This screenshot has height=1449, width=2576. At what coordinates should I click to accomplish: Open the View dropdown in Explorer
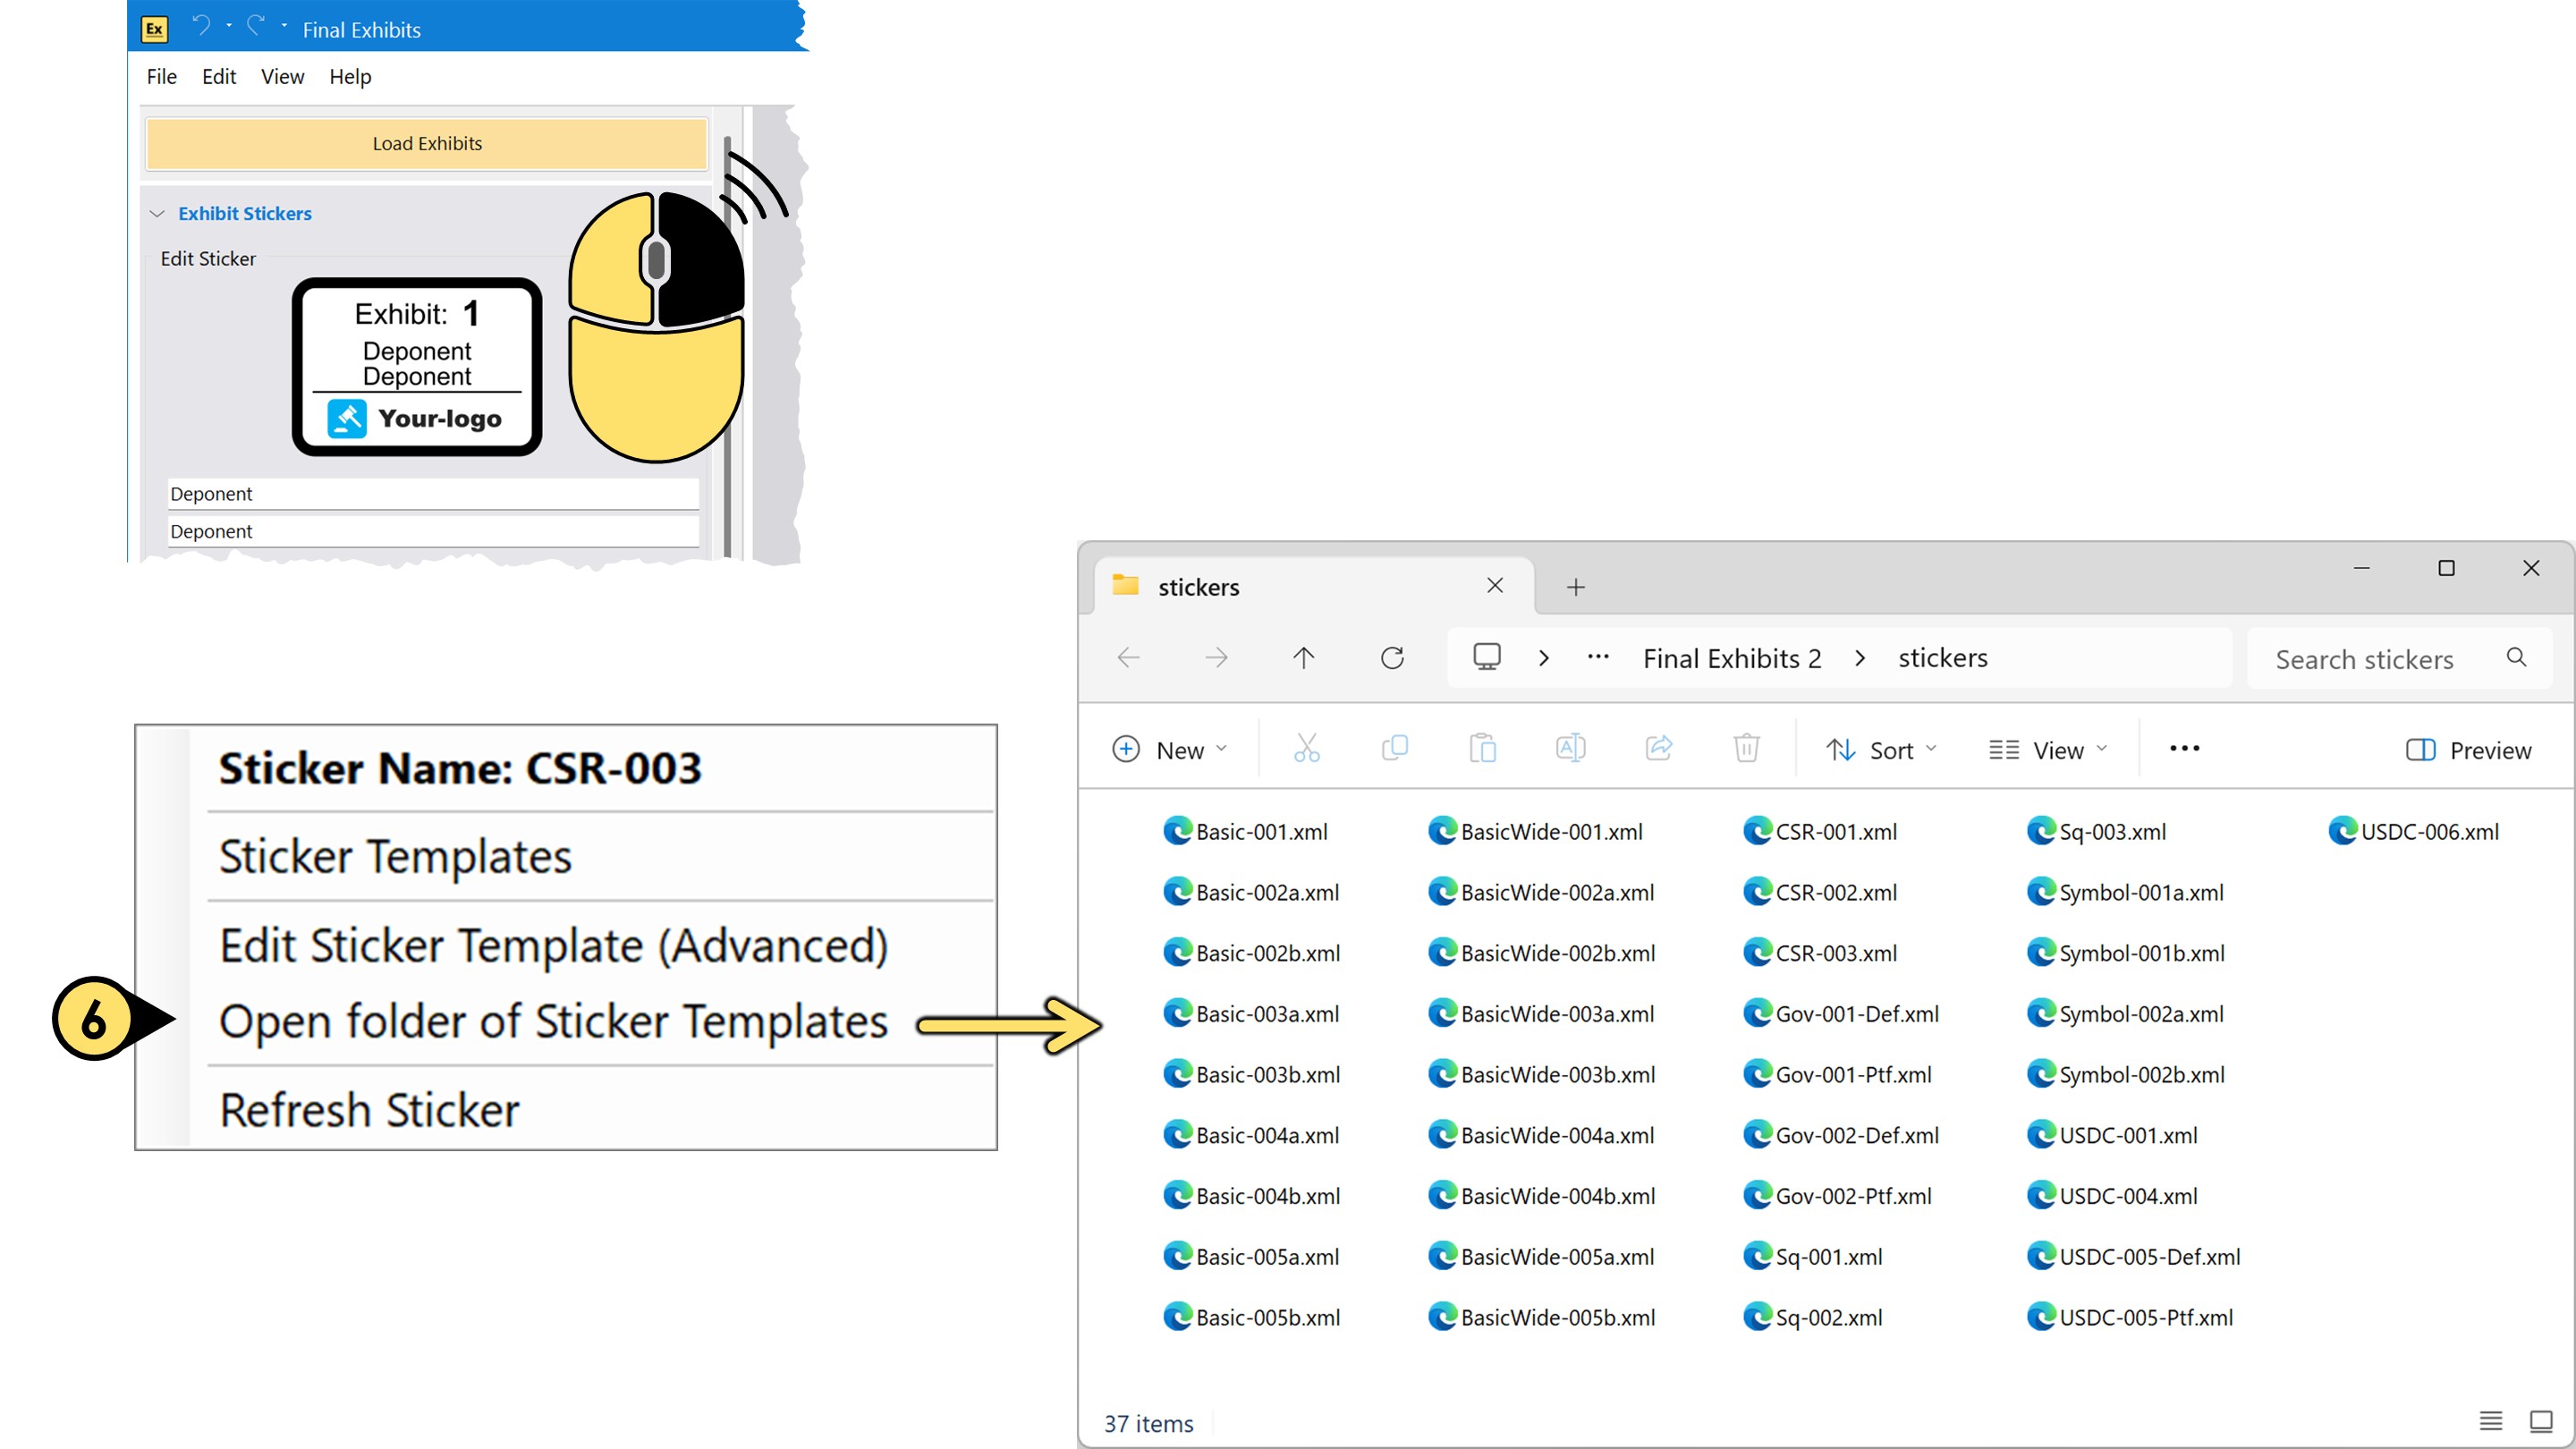tap(2047, 750)
